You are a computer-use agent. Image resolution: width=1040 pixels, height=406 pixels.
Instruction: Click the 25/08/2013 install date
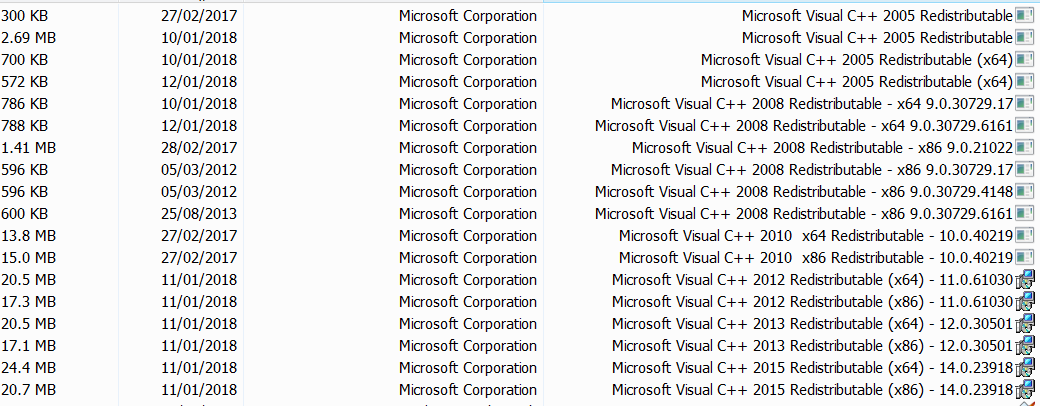199,213
